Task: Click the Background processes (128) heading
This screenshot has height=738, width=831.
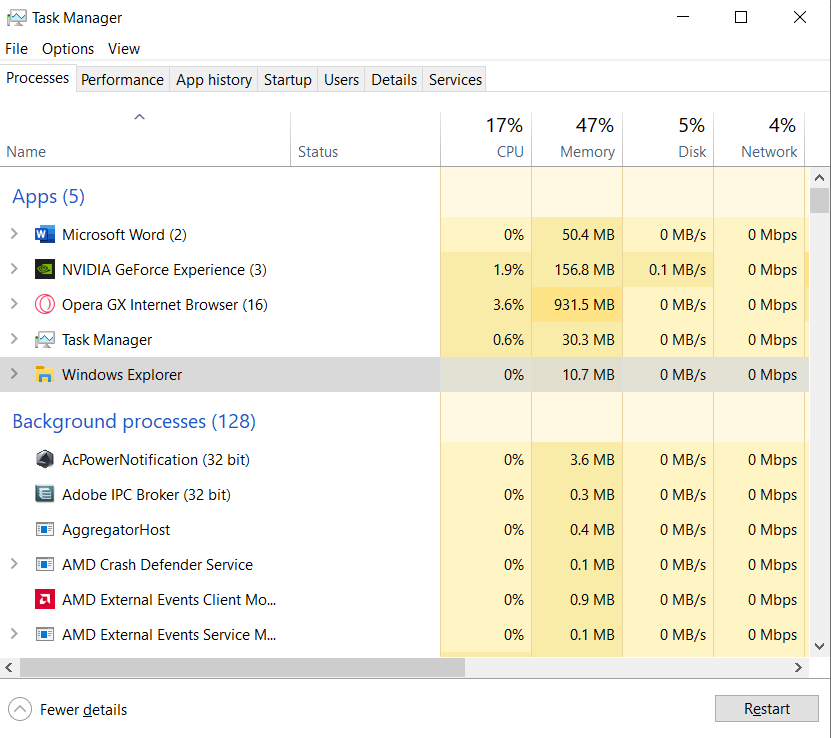Action: (134, 422)
